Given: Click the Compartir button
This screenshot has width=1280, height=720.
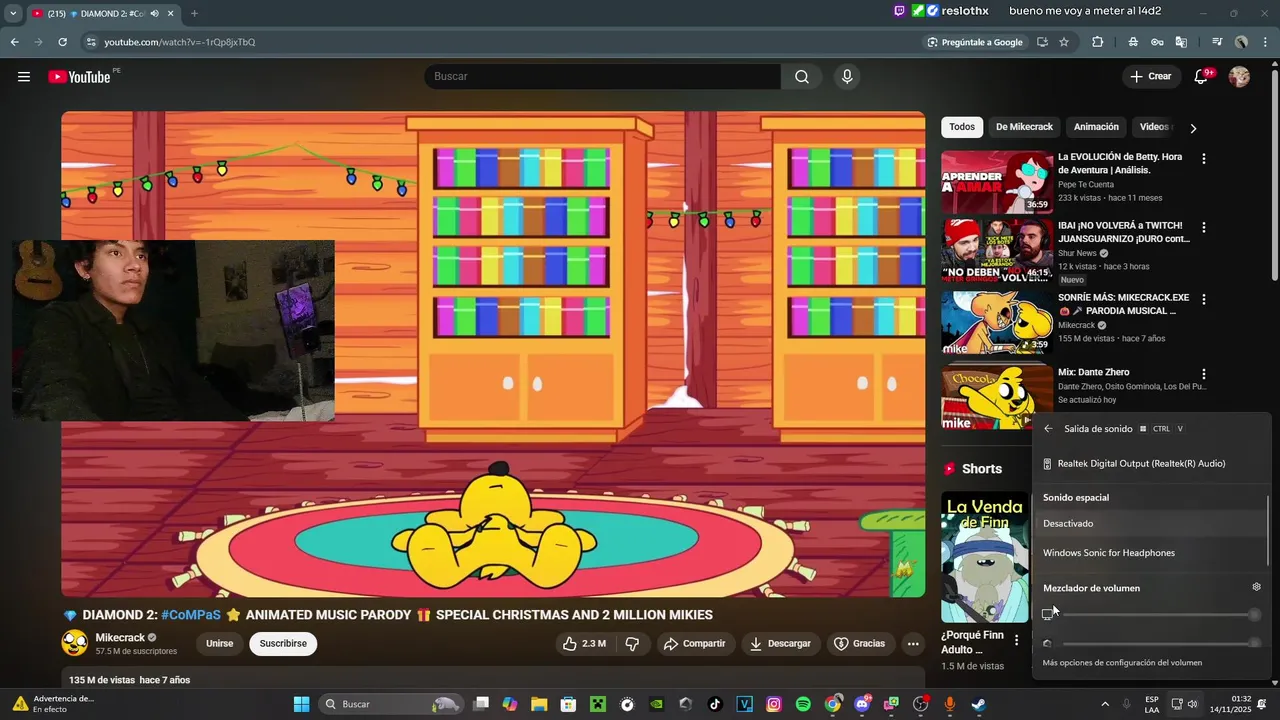Looking at the screenshot, I should point(695,644).
